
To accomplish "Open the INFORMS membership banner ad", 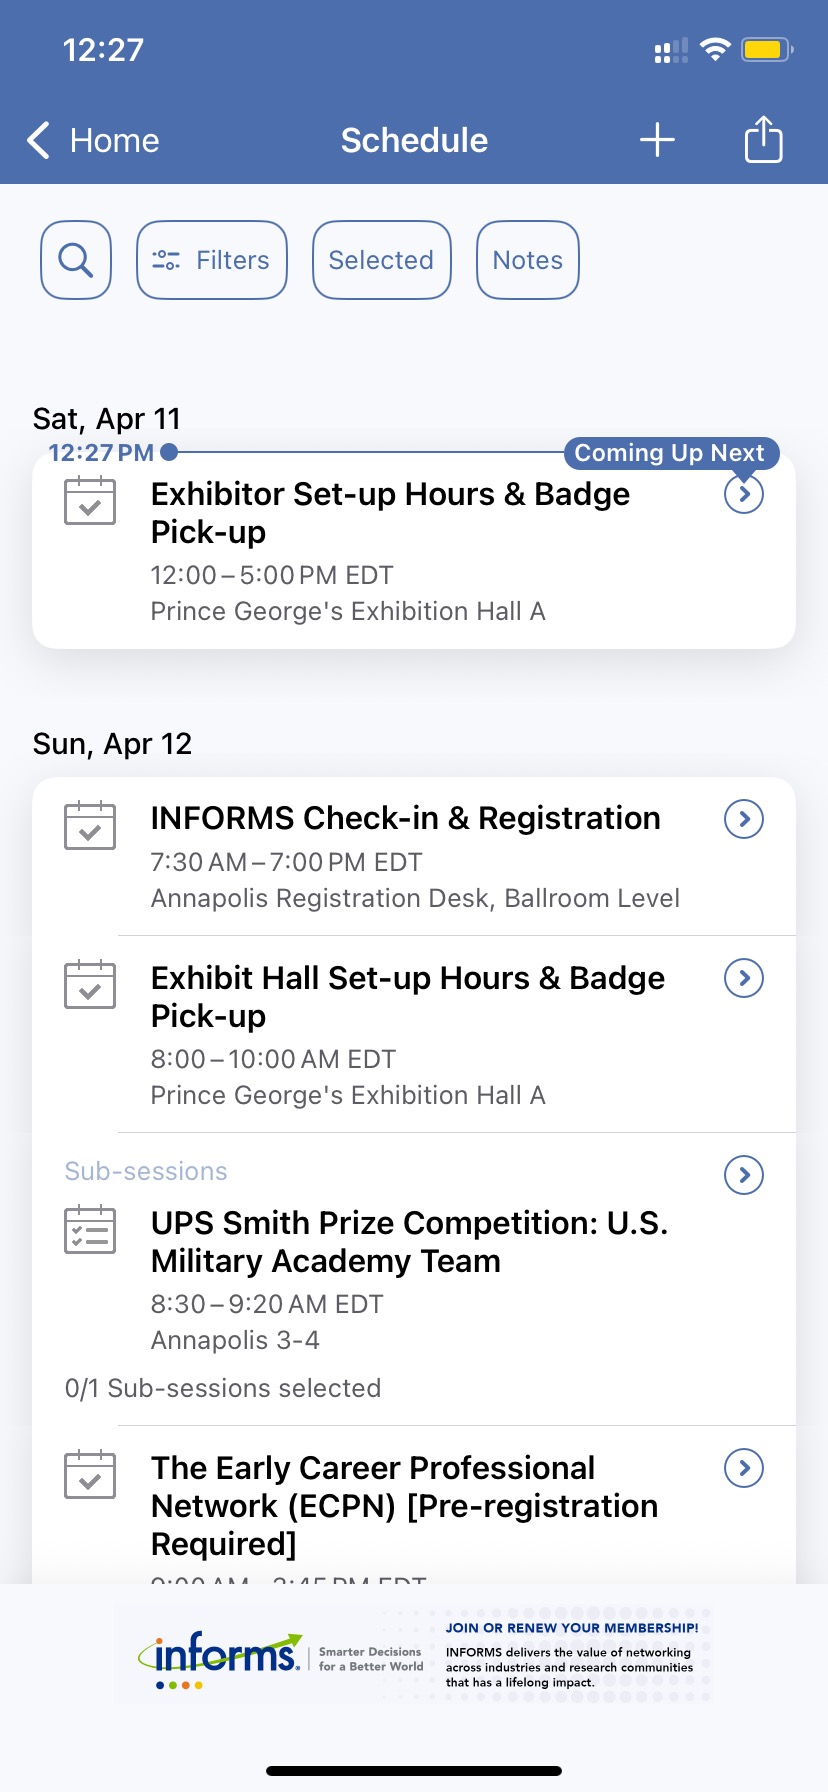I will pos(414,1656).
